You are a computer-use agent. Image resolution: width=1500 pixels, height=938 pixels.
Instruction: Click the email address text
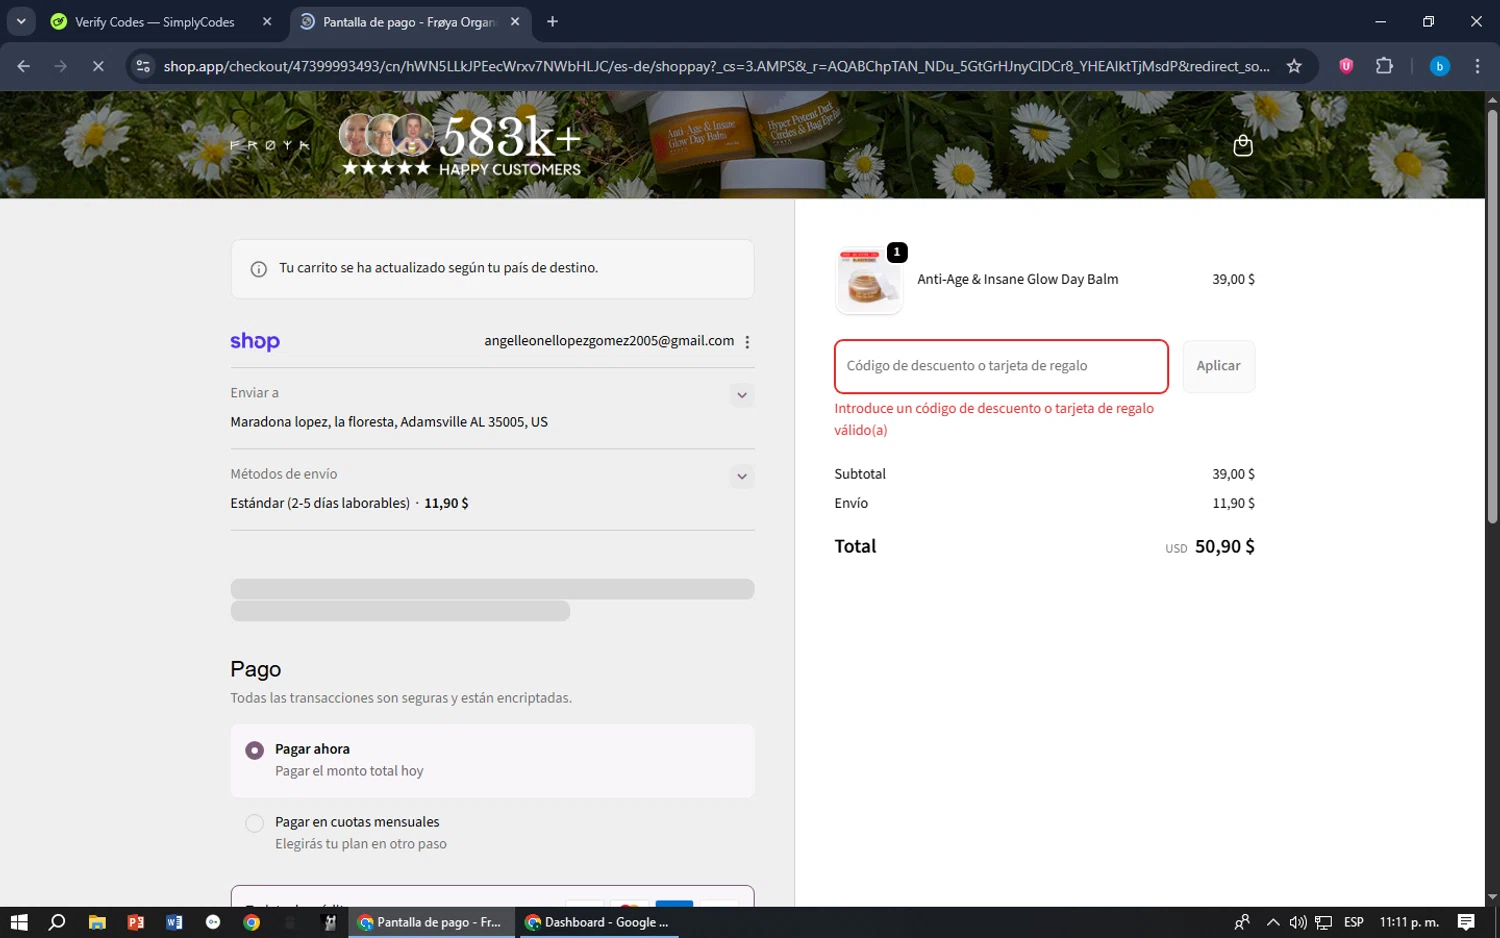point(609,341)
